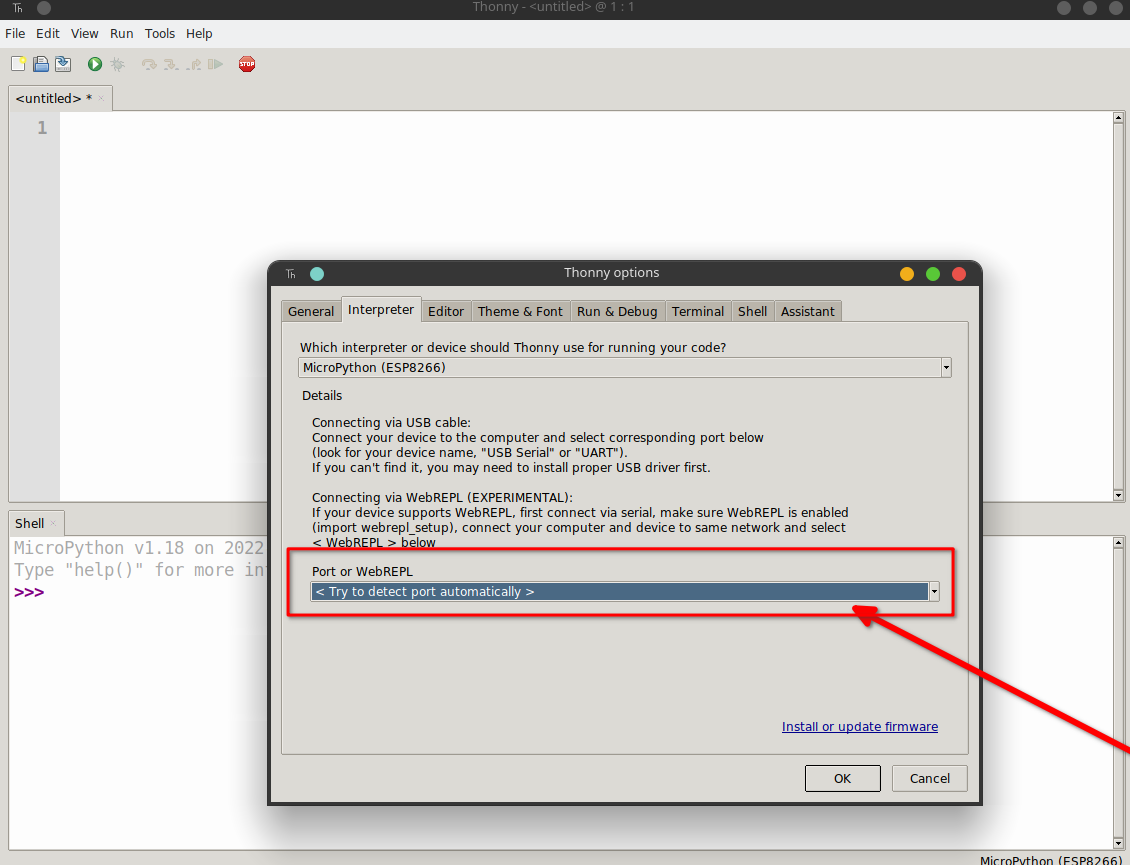Click the yellow minimize circle of Thonny options
This screenshot has height=865, width=1130.
tap(907, 274)
